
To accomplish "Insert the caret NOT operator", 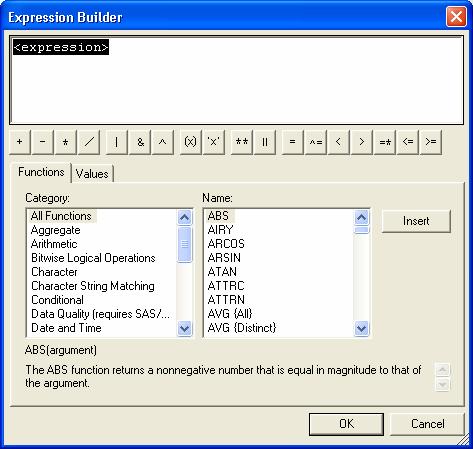I will pyautogui.click(x=163, y=142).
